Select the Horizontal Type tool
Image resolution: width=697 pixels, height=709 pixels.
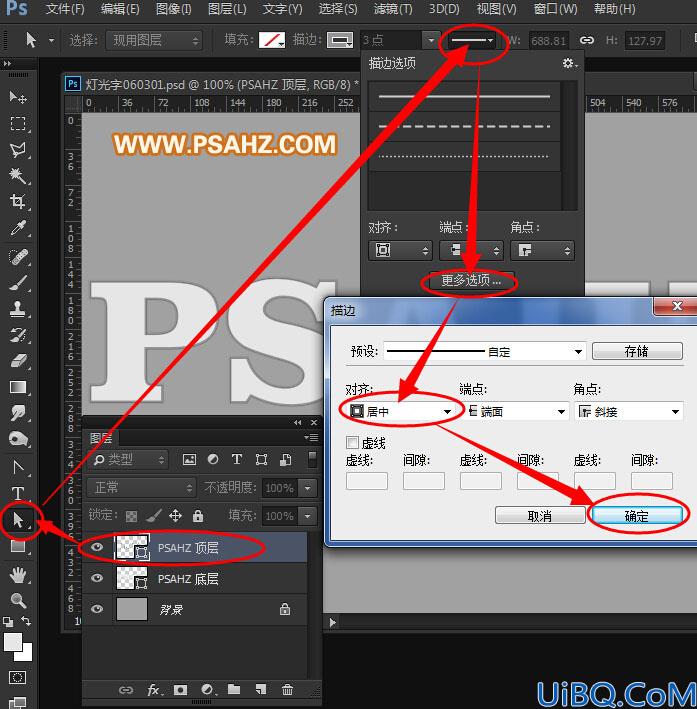(x=18, y=493)
